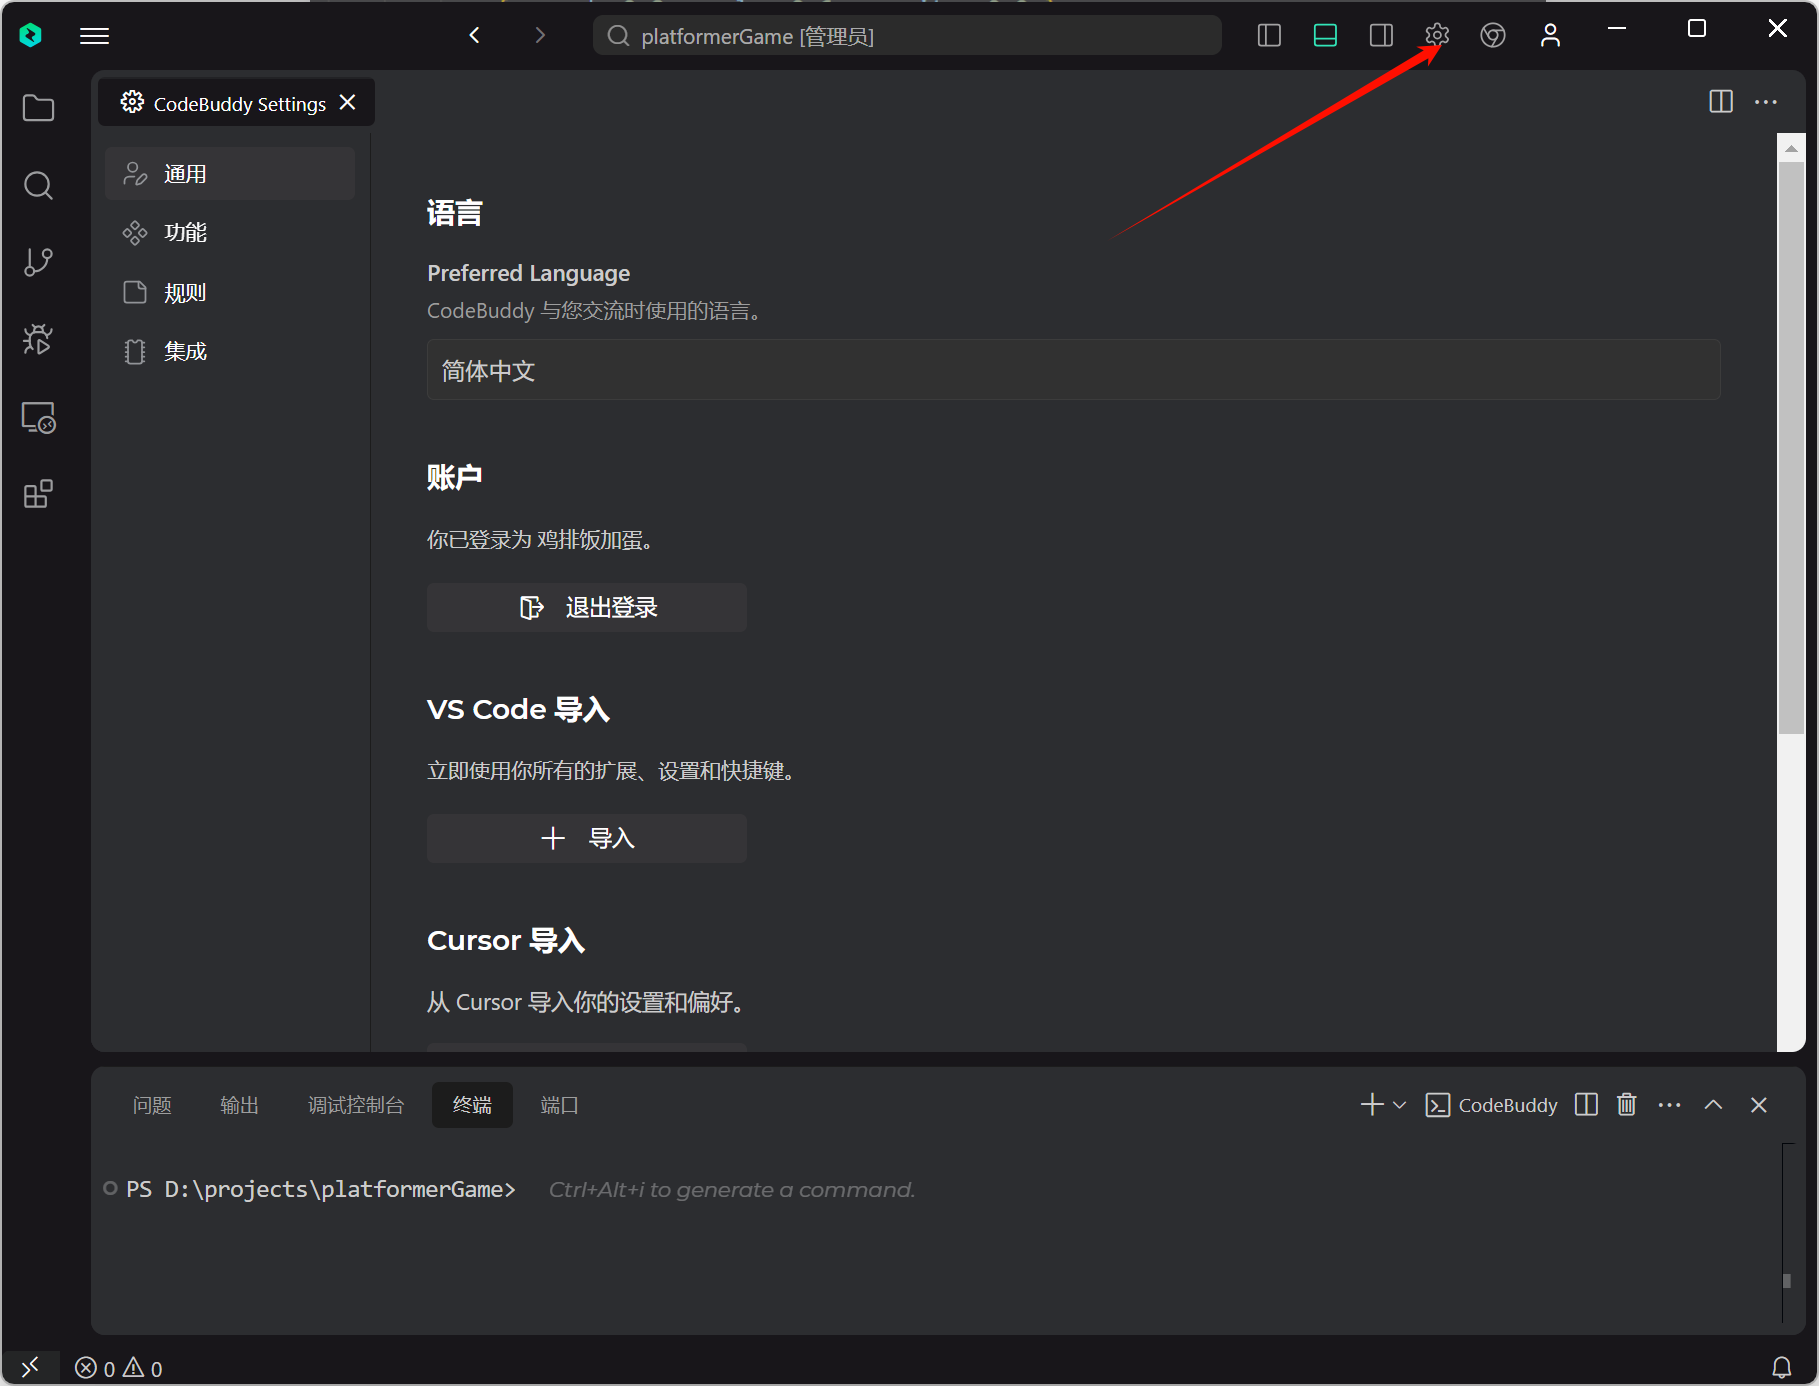1819x1386 pixels.
Task: Open Run and Debug bug icon
Action: [x=38, y=340]
